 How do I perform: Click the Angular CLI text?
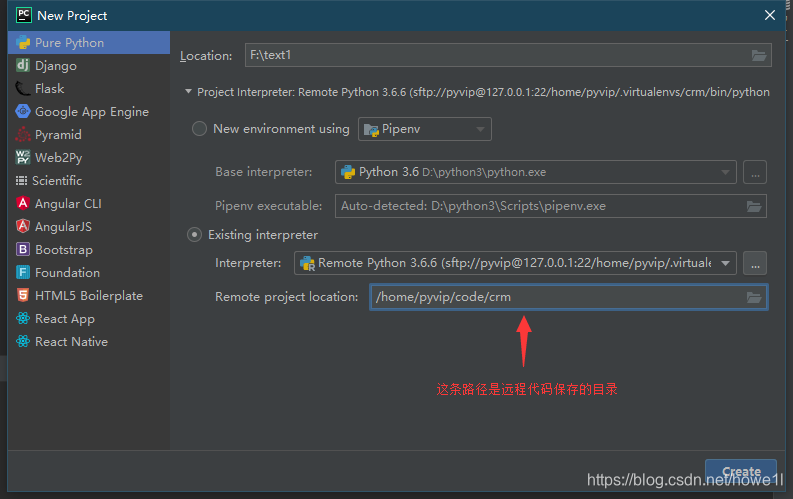68,204
